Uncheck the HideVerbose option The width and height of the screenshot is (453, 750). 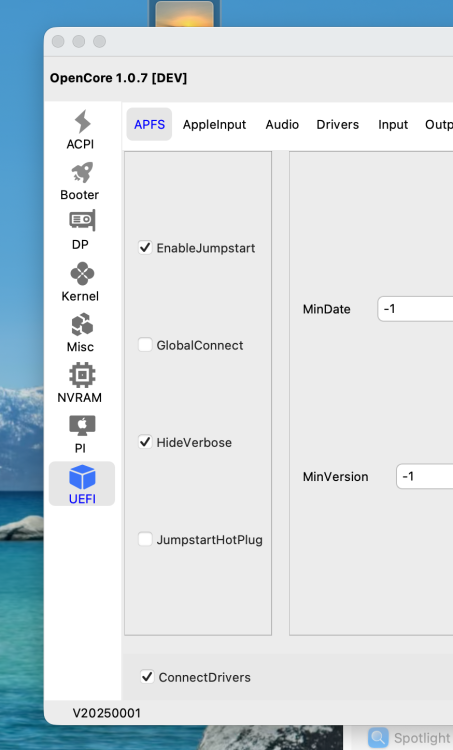click(145, 442)
